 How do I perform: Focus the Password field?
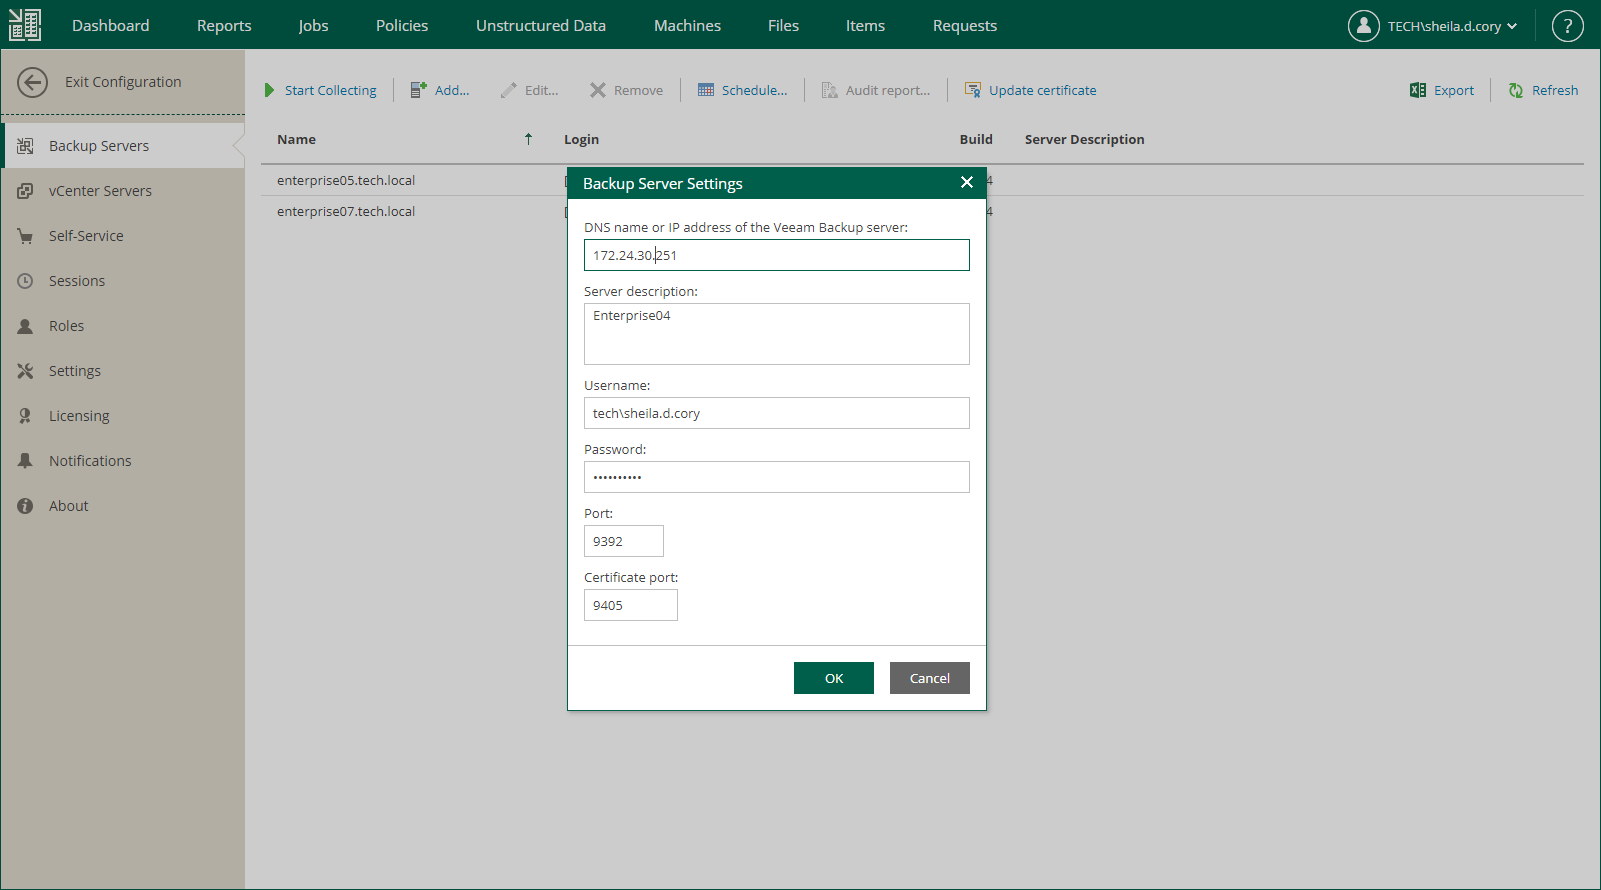click(777, 477)
